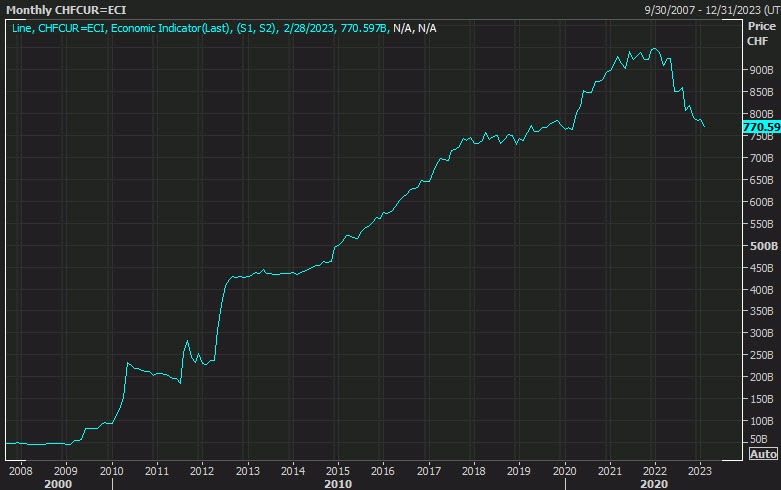Click the 50B price axis label
The height and width of the screenshot is (490, 781).
[764, 440]
